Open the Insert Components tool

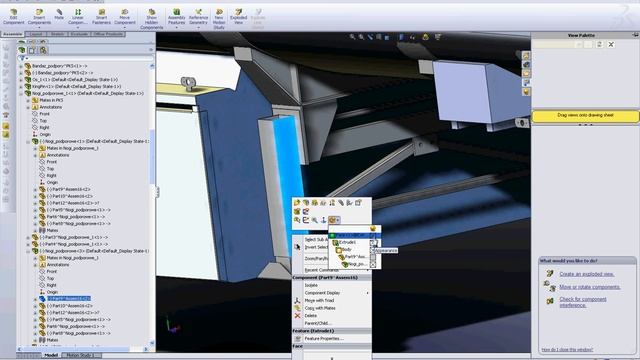click(39, 17)
